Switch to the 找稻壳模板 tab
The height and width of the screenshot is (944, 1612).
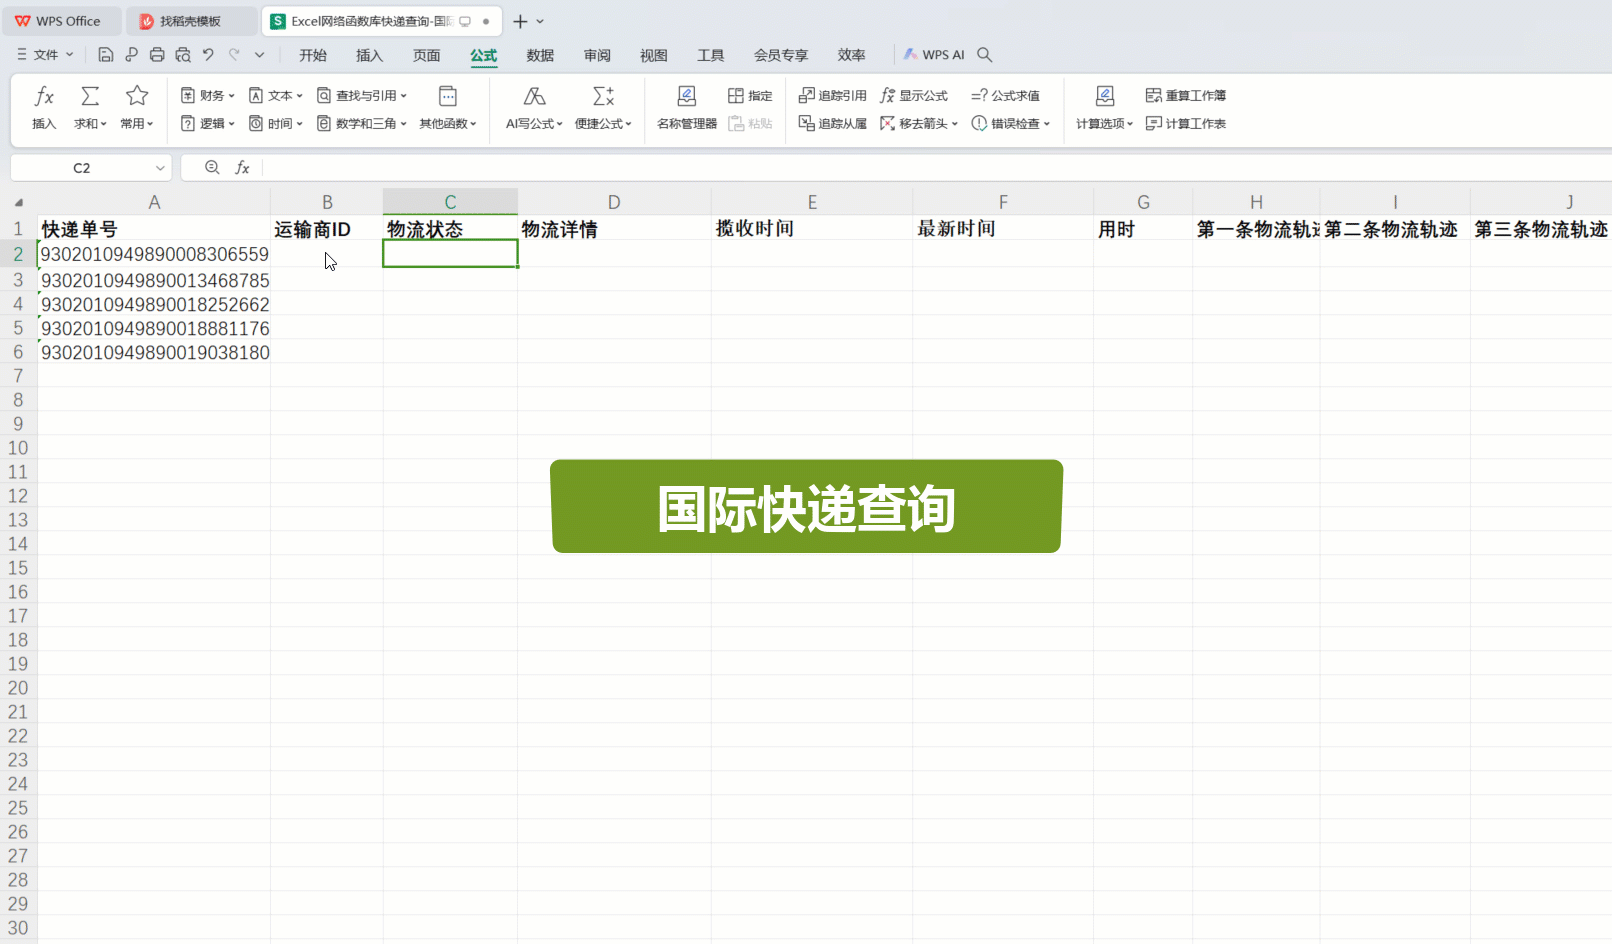[x=192, y=21]
